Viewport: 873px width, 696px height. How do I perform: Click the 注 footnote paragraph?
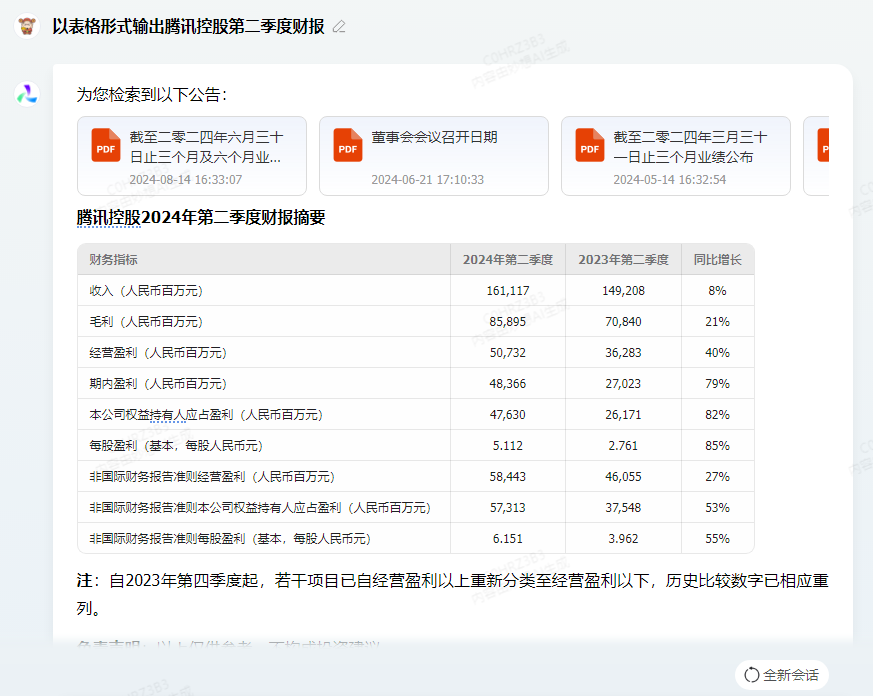pyautogui.click(x=452, y=594)
